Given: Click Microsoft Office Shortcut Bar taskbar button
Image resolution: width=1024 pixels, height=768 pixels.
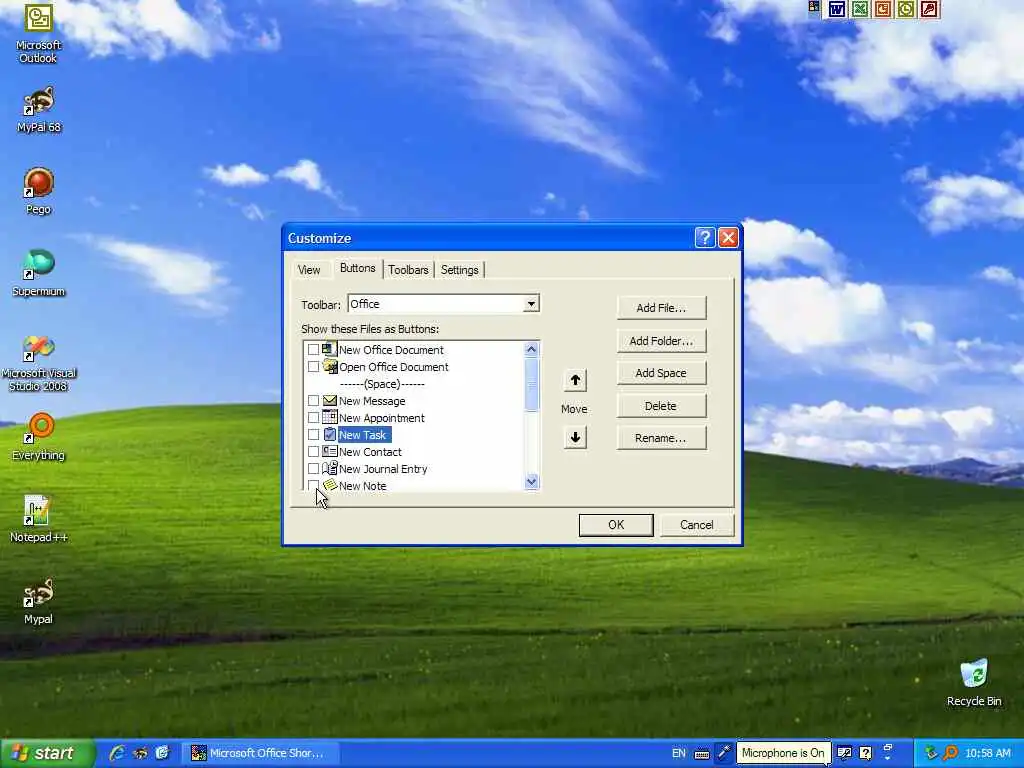Looking at the screenshot, I should pyautogui.click(x=261, y=753).
